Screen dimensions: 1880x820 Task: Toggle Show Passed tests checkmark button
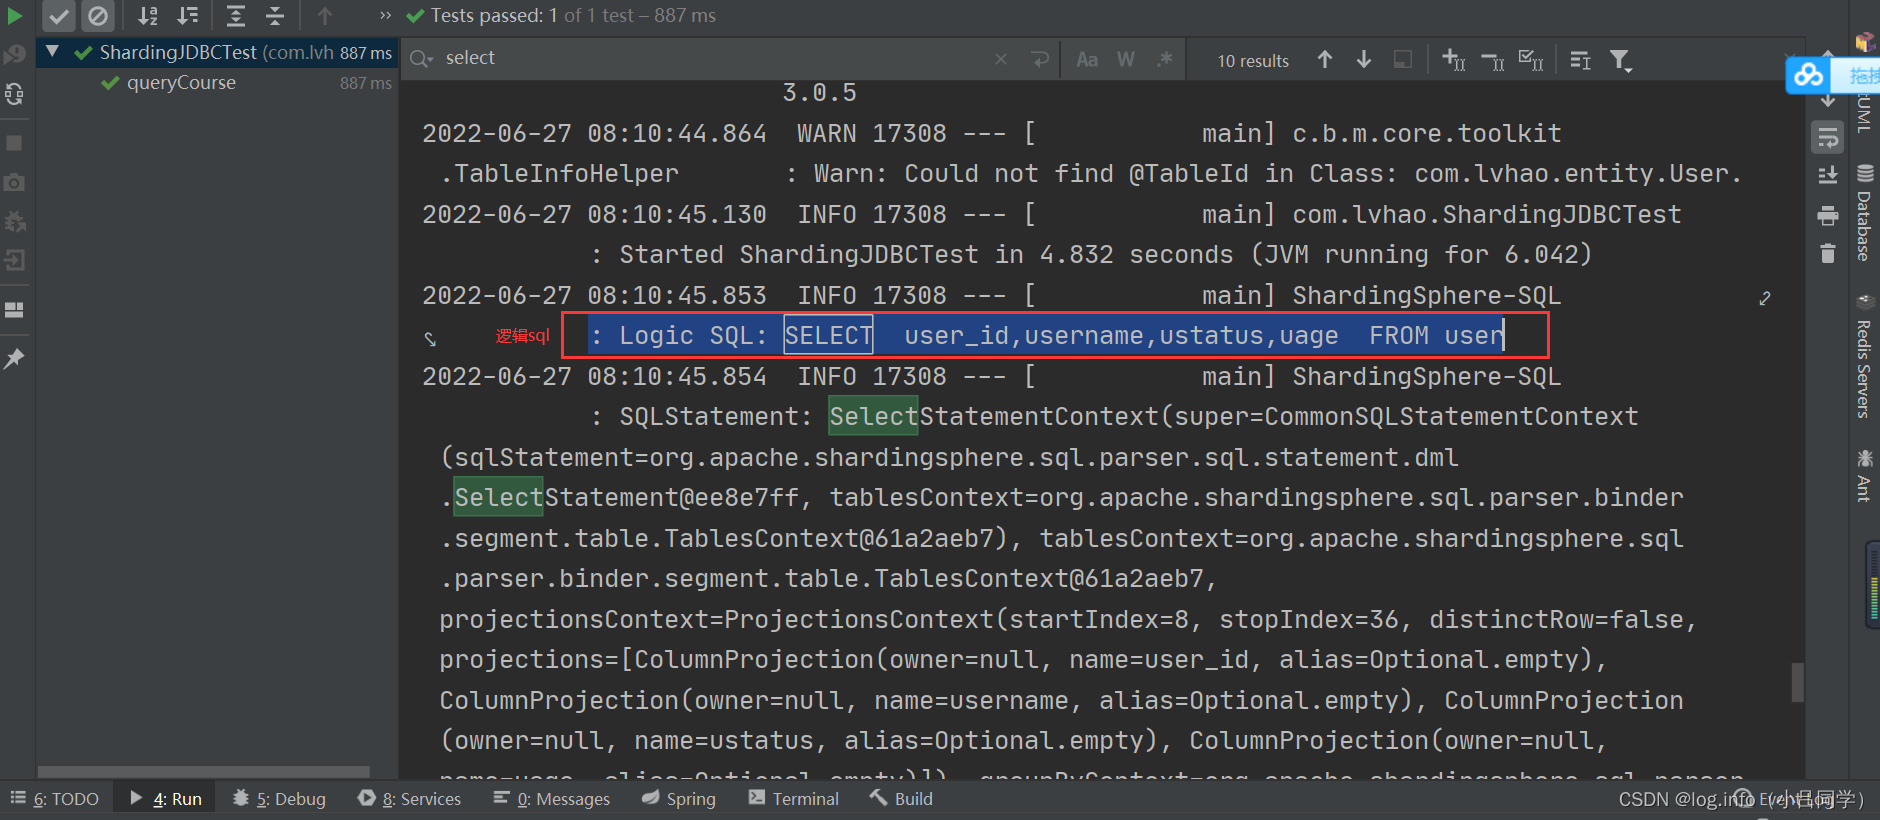coord(59,16)
